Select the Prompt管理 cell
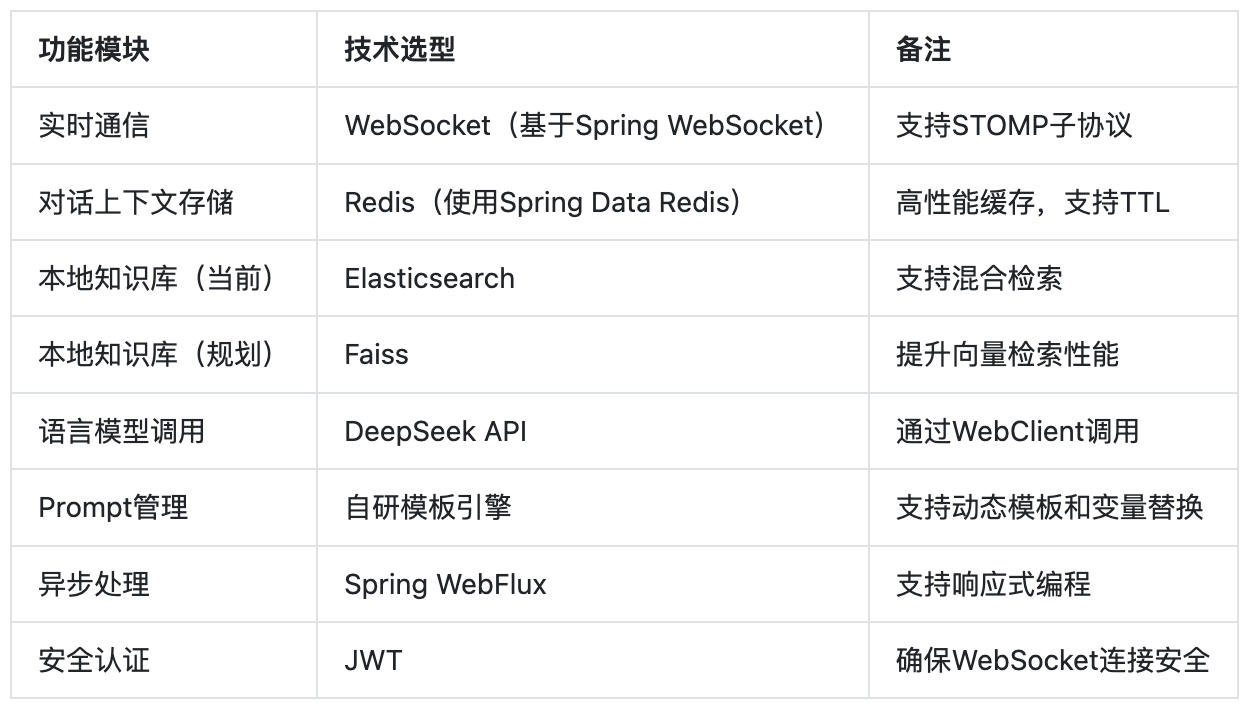 (113, 507)
